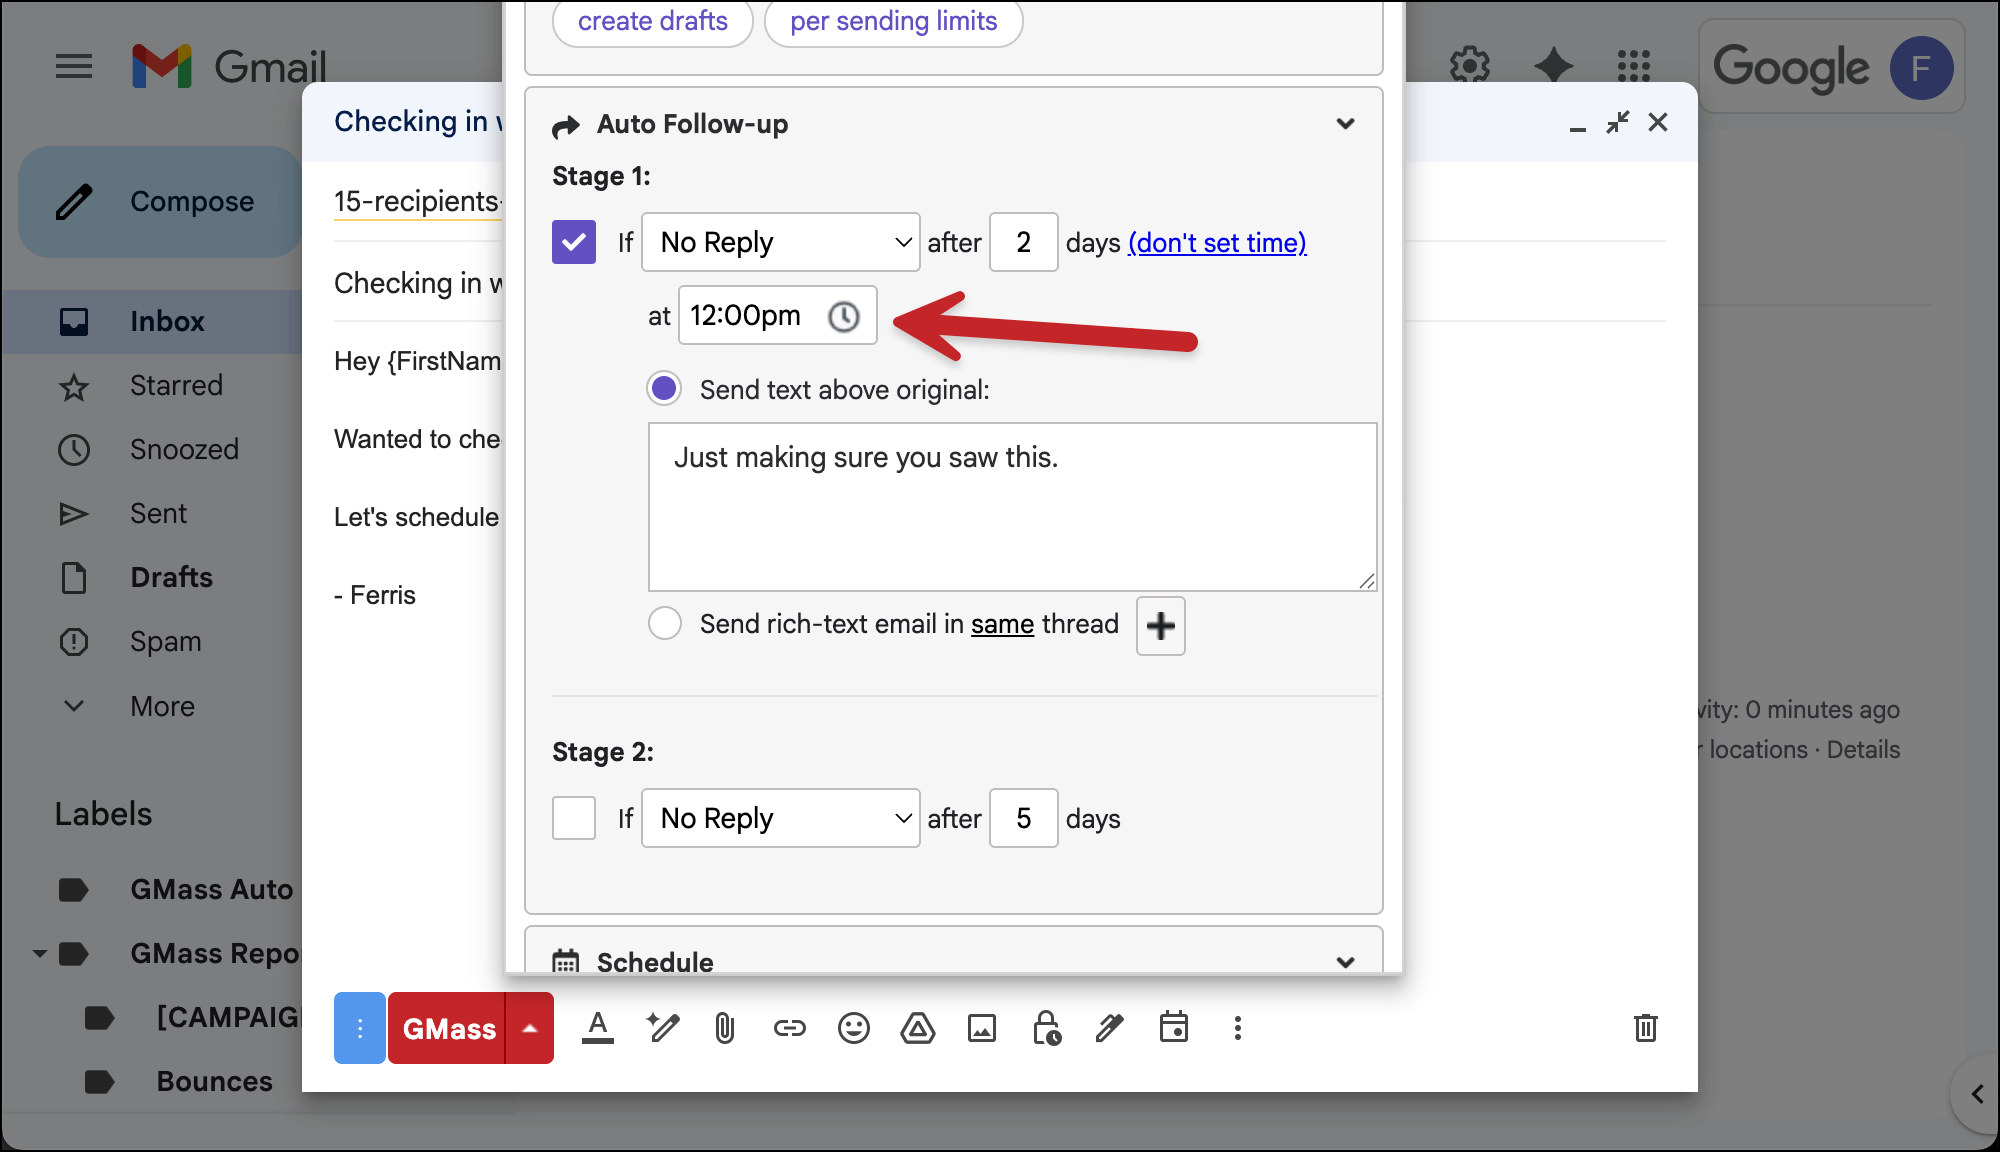Click the insert photo icon

(981, 1028)
